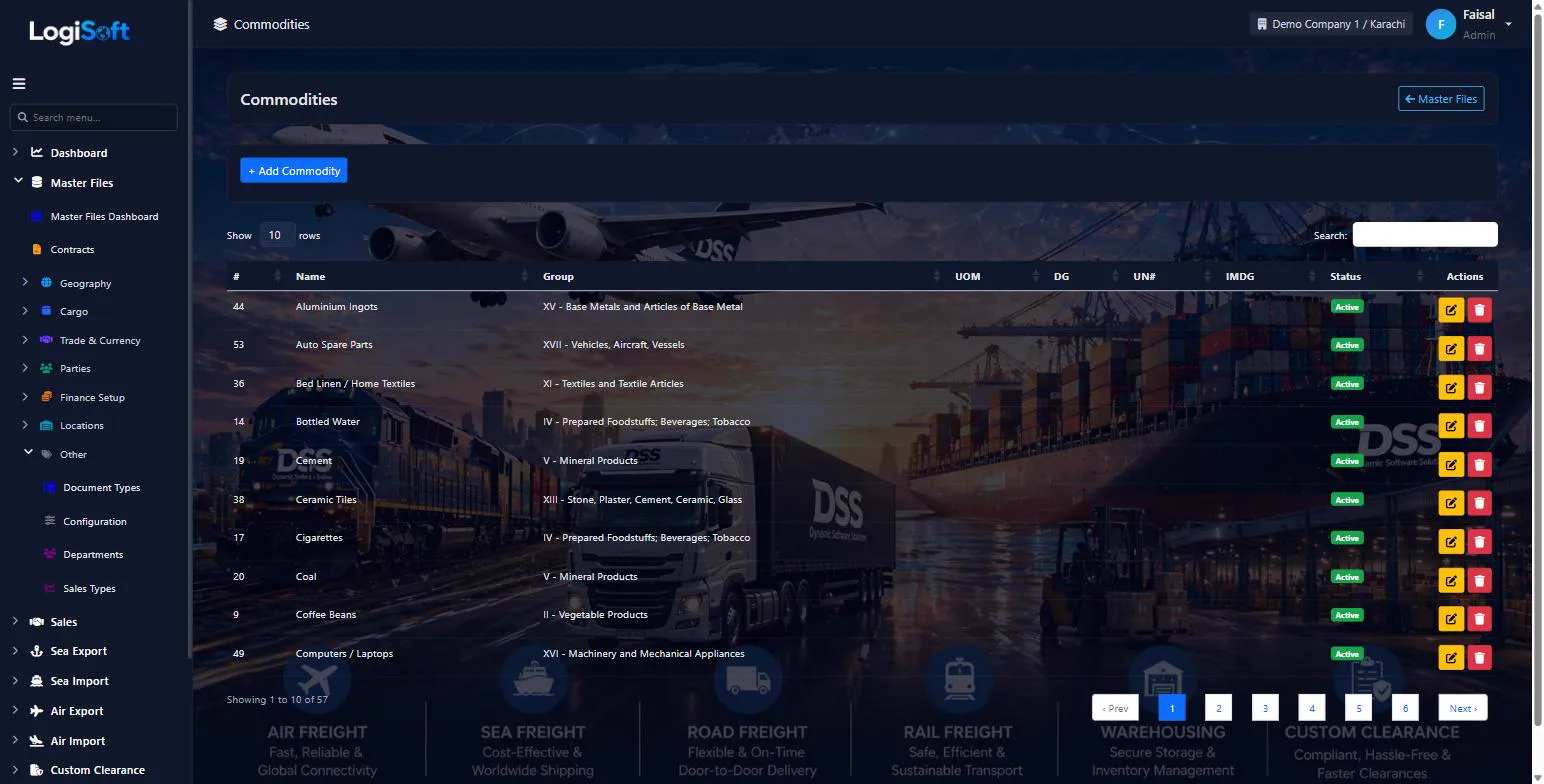1544x784 pixels.
Task: Click the Commodities stack icon in header
Action: [x=220, y=24]
